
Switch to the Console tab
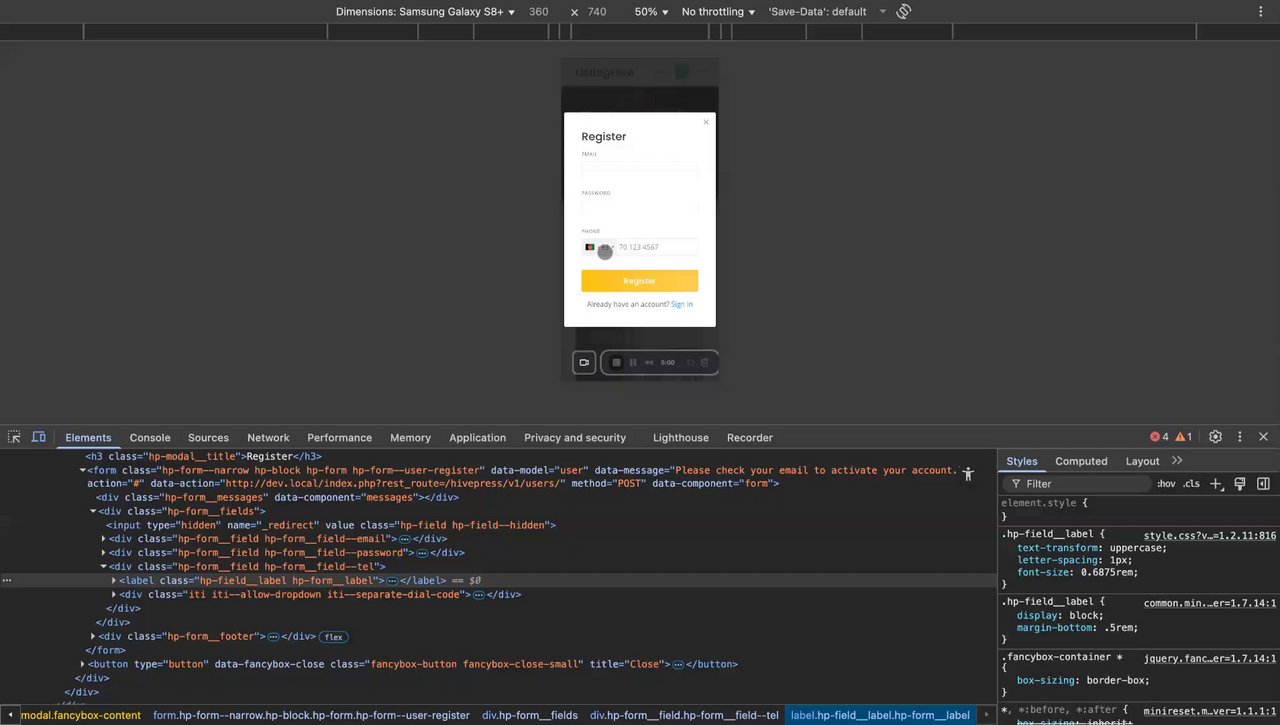click(x=150, y=437)
